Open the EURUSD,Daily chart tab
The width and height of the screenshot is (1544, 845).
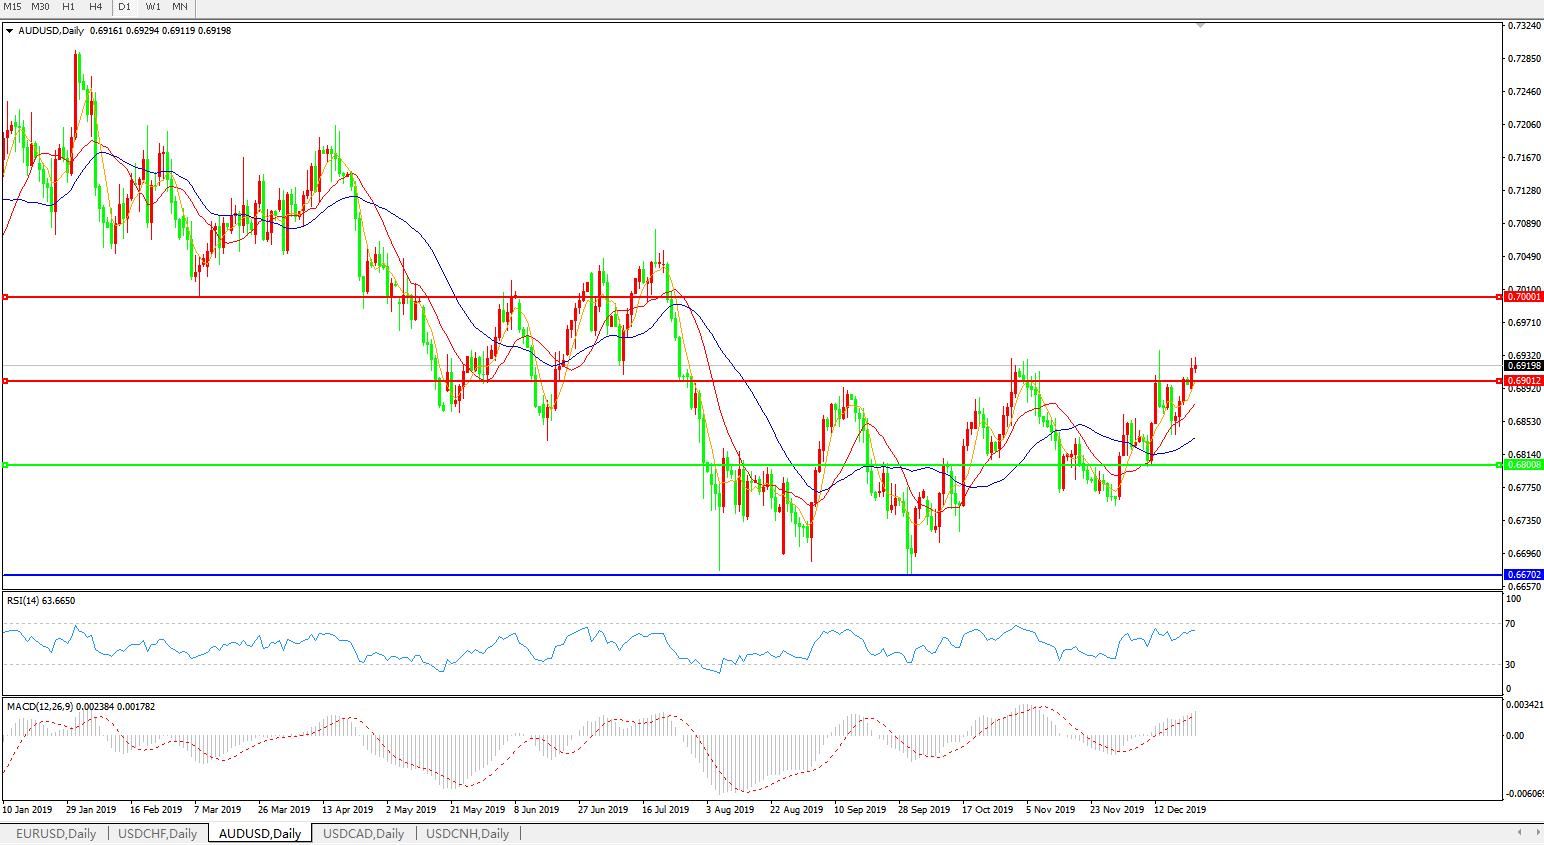coord(56,834)
